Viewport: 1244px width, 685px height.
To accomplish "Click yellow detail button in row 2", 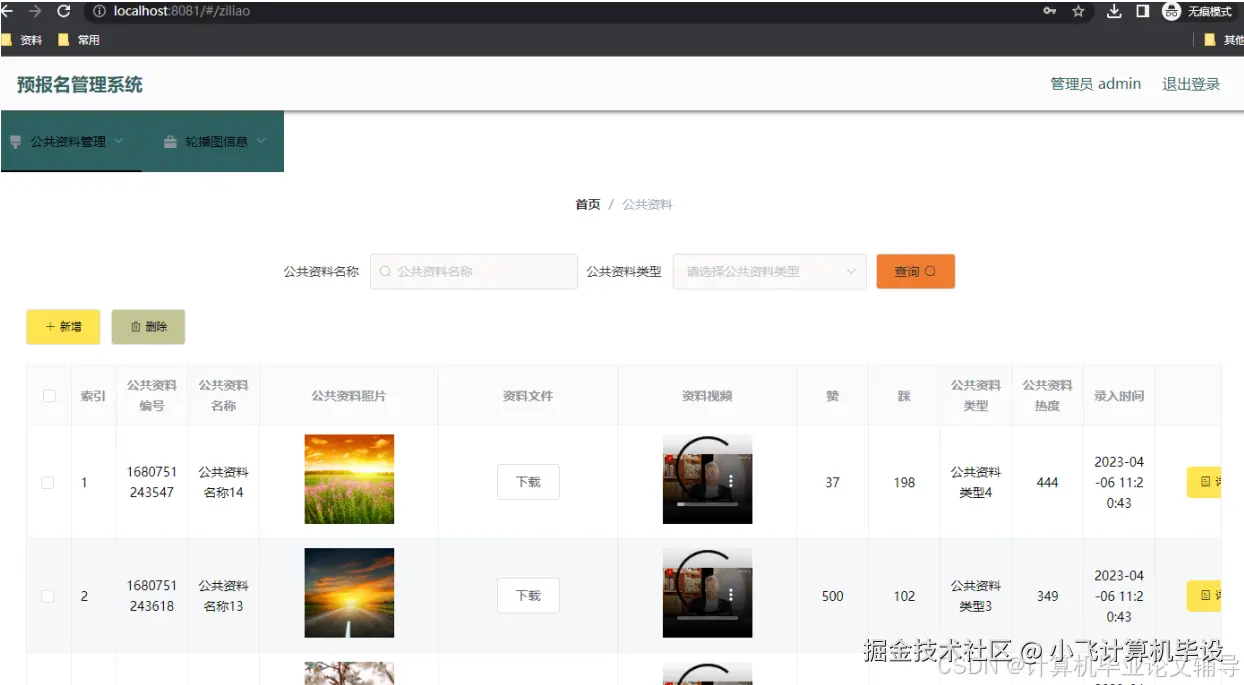I will point(1204,596).
